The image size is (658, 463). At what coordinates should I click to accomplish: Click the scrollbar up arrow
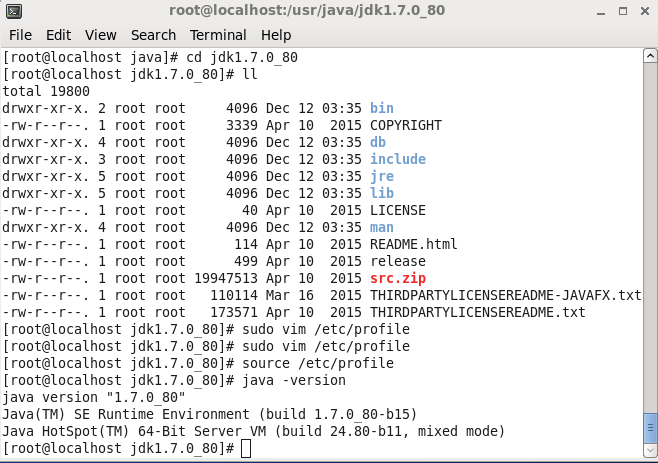click(650, 55)
